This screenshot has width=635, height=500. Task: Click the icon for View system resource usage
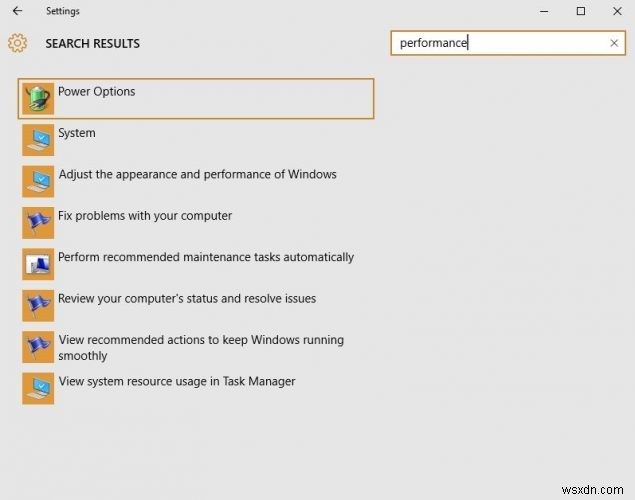click(38, 388)
